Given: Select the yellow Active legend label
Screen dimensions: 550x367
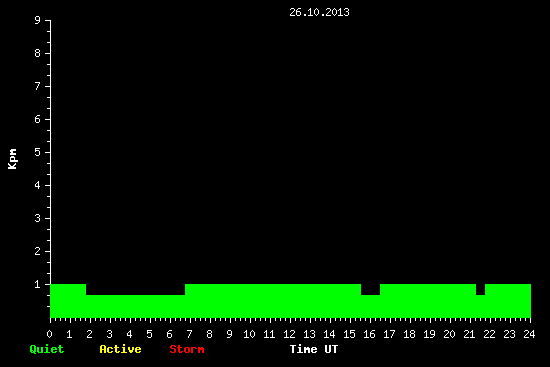Looking at the screenshot, I should 120,349.
